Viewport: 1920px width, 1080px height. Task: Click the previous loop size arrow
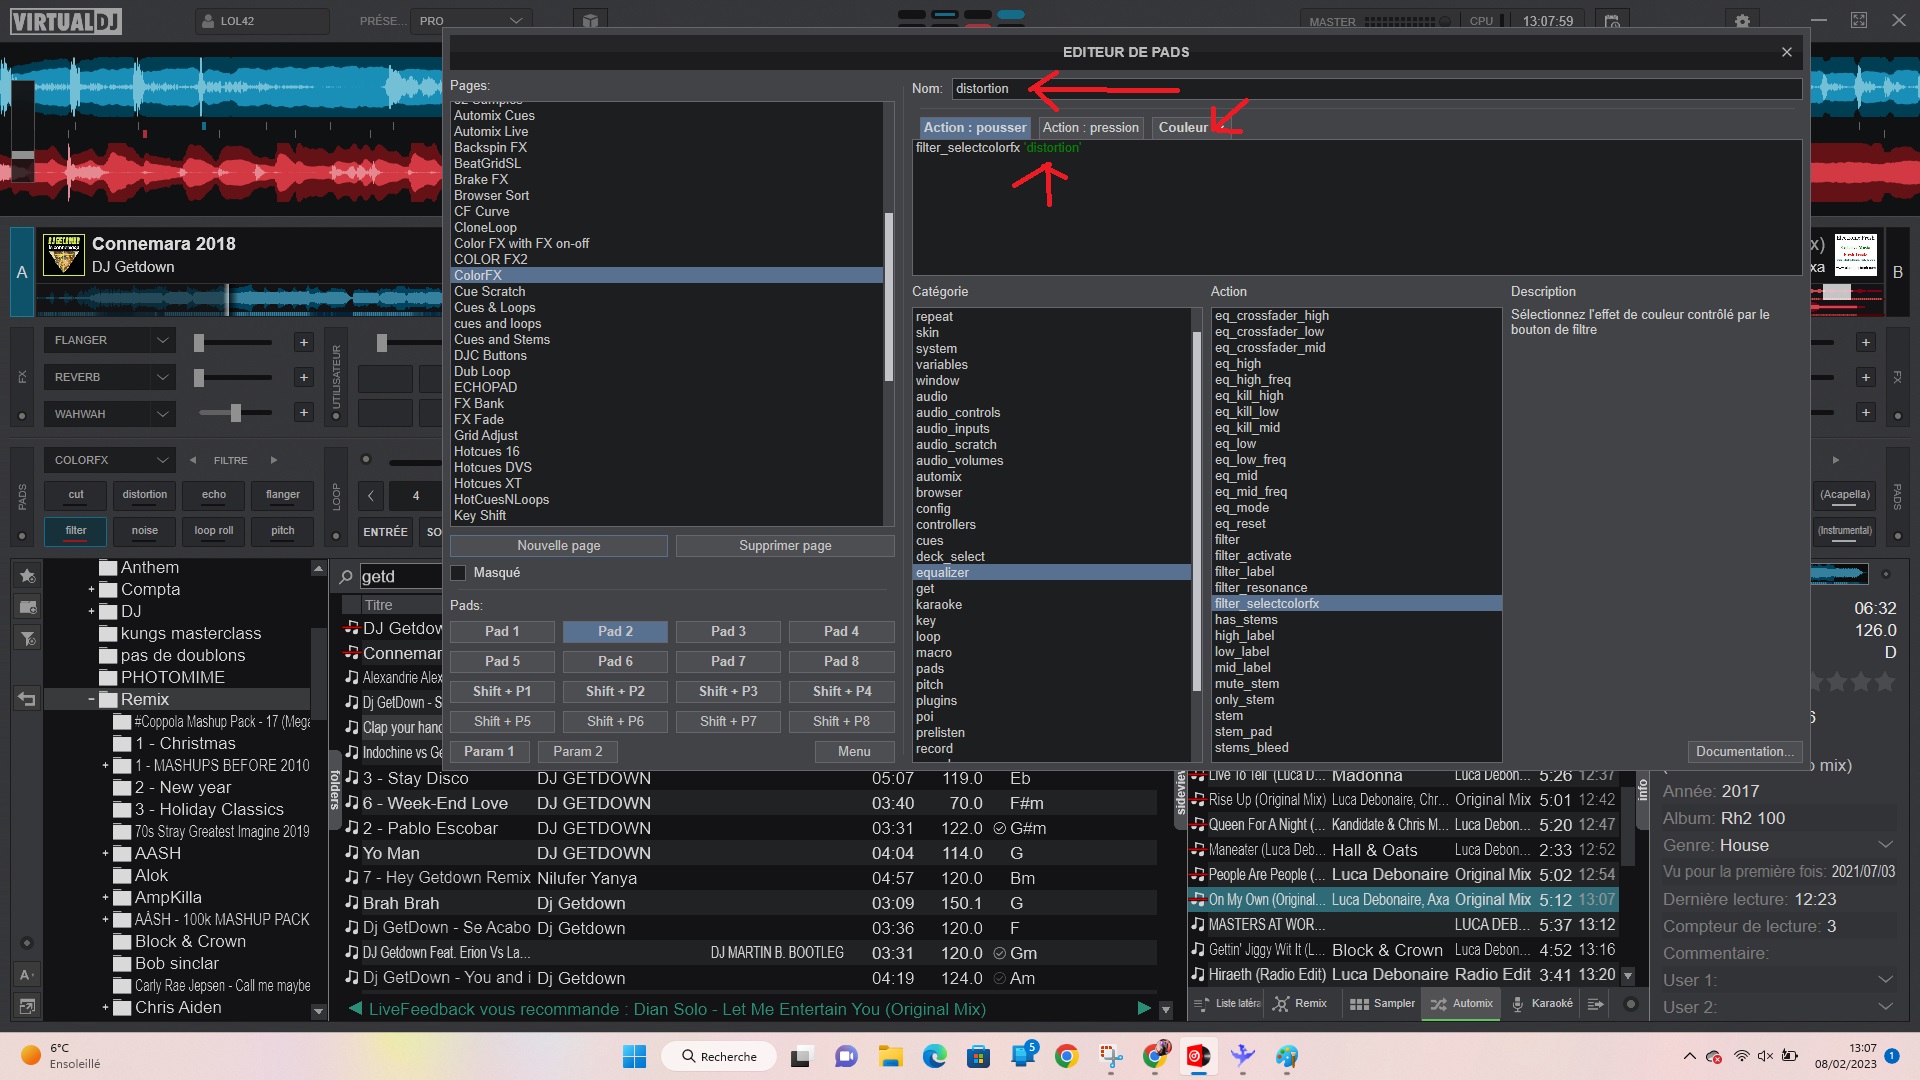(371, 495)
